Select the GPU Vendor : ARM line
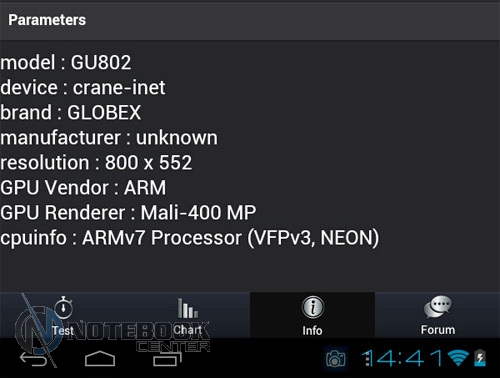 83,188
